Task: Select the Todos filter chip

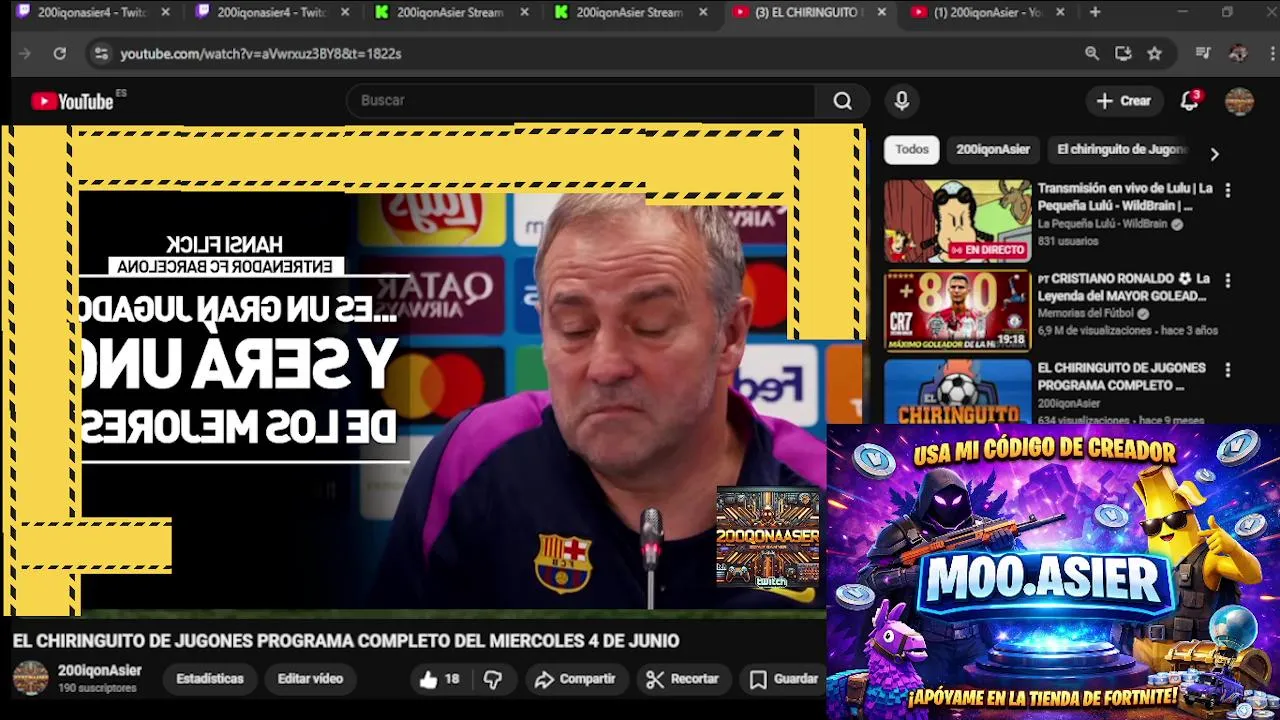Action: point(911,150)
